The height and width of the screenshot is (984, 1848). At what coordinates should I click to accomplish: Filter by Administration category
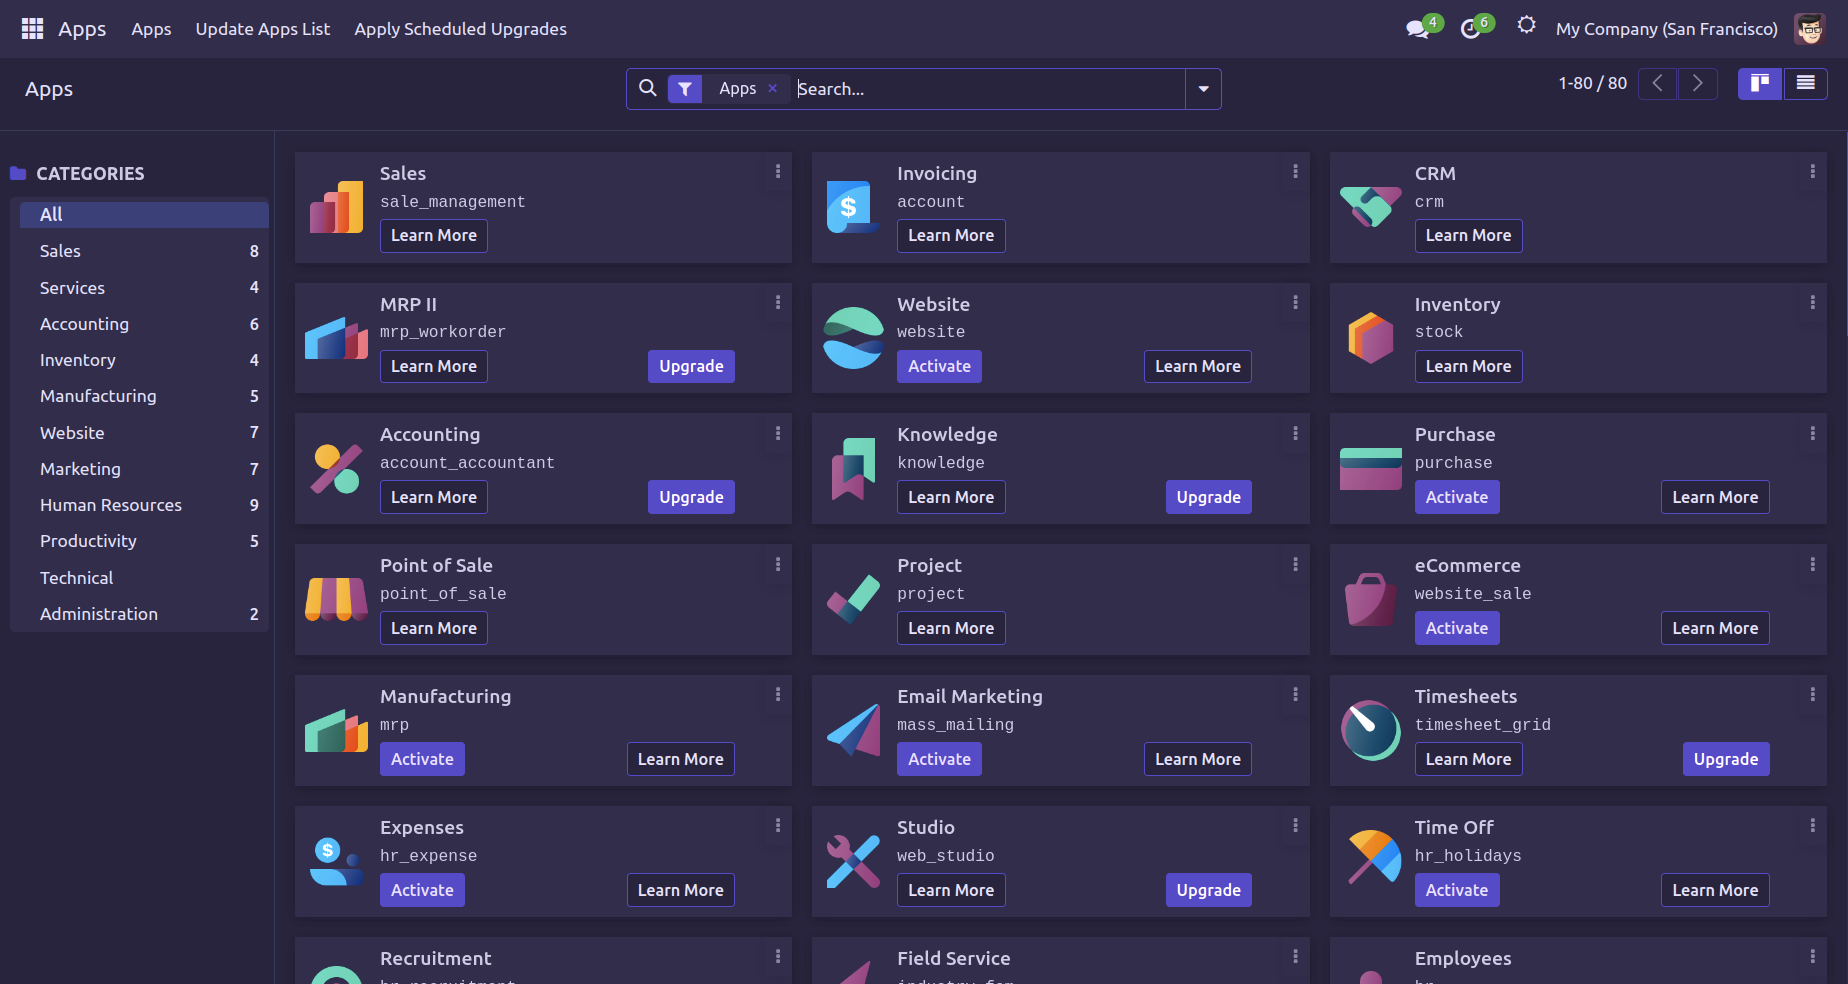(144, 614)
